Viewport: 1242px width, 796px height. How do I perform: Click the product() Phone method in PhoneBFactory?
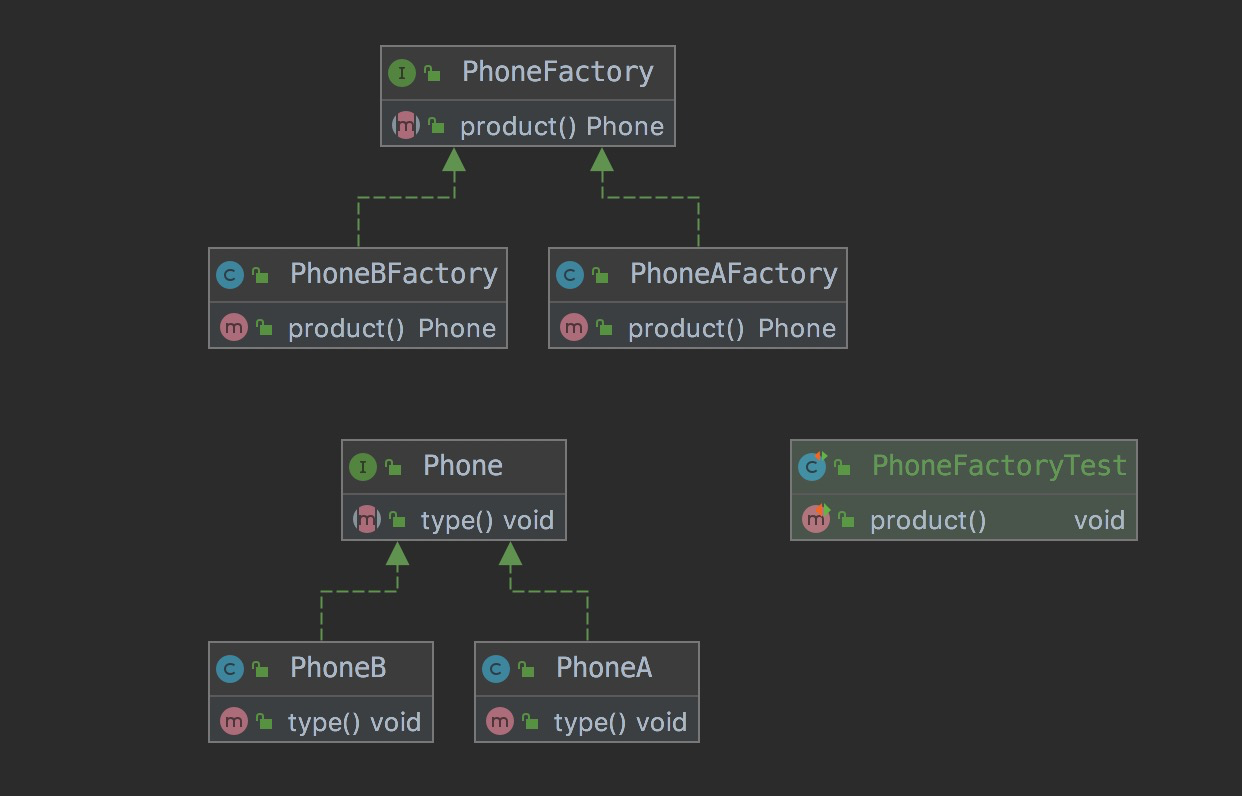point(391,329)
